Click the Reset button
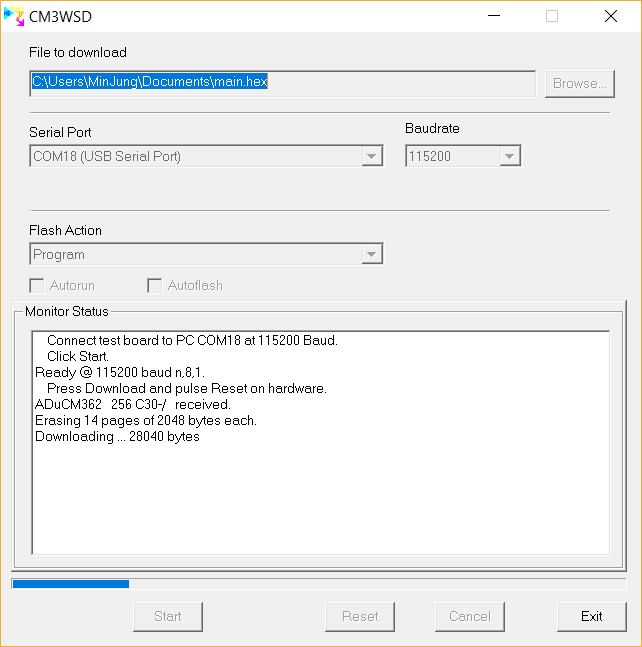 360,616
